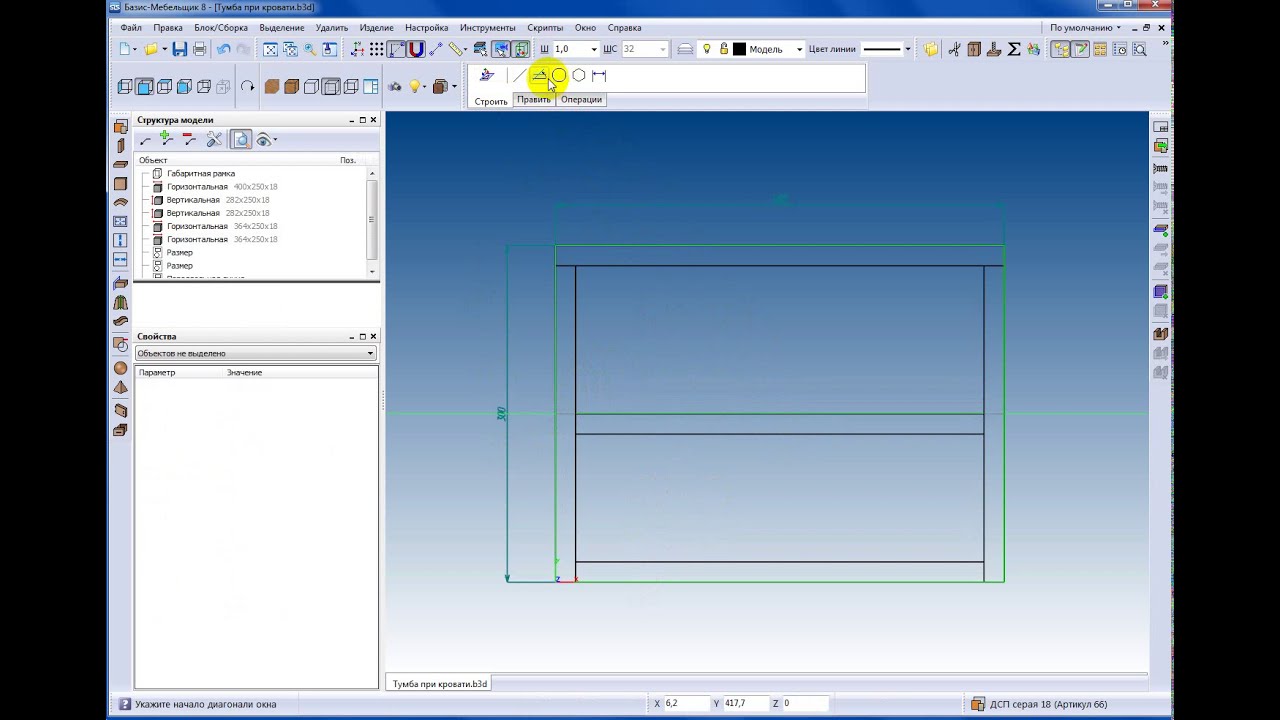
Task: Click the scroll down arrow of model tree
Action: 372,271
